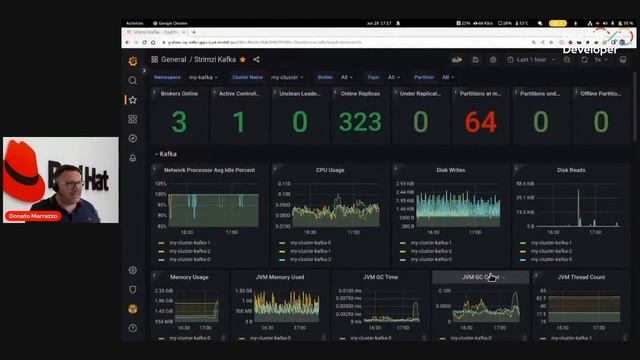Open the Explore compass icon in sidebar
The image size is (640, 360).
(133, 138)
